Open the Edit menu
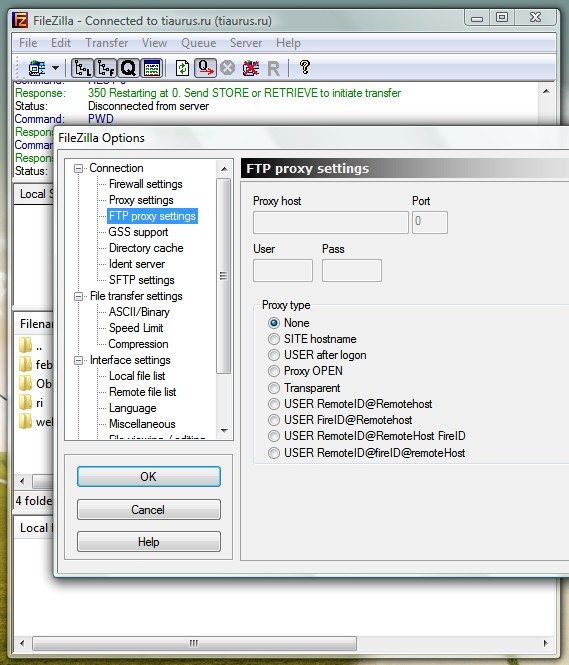 click(61, 43)
